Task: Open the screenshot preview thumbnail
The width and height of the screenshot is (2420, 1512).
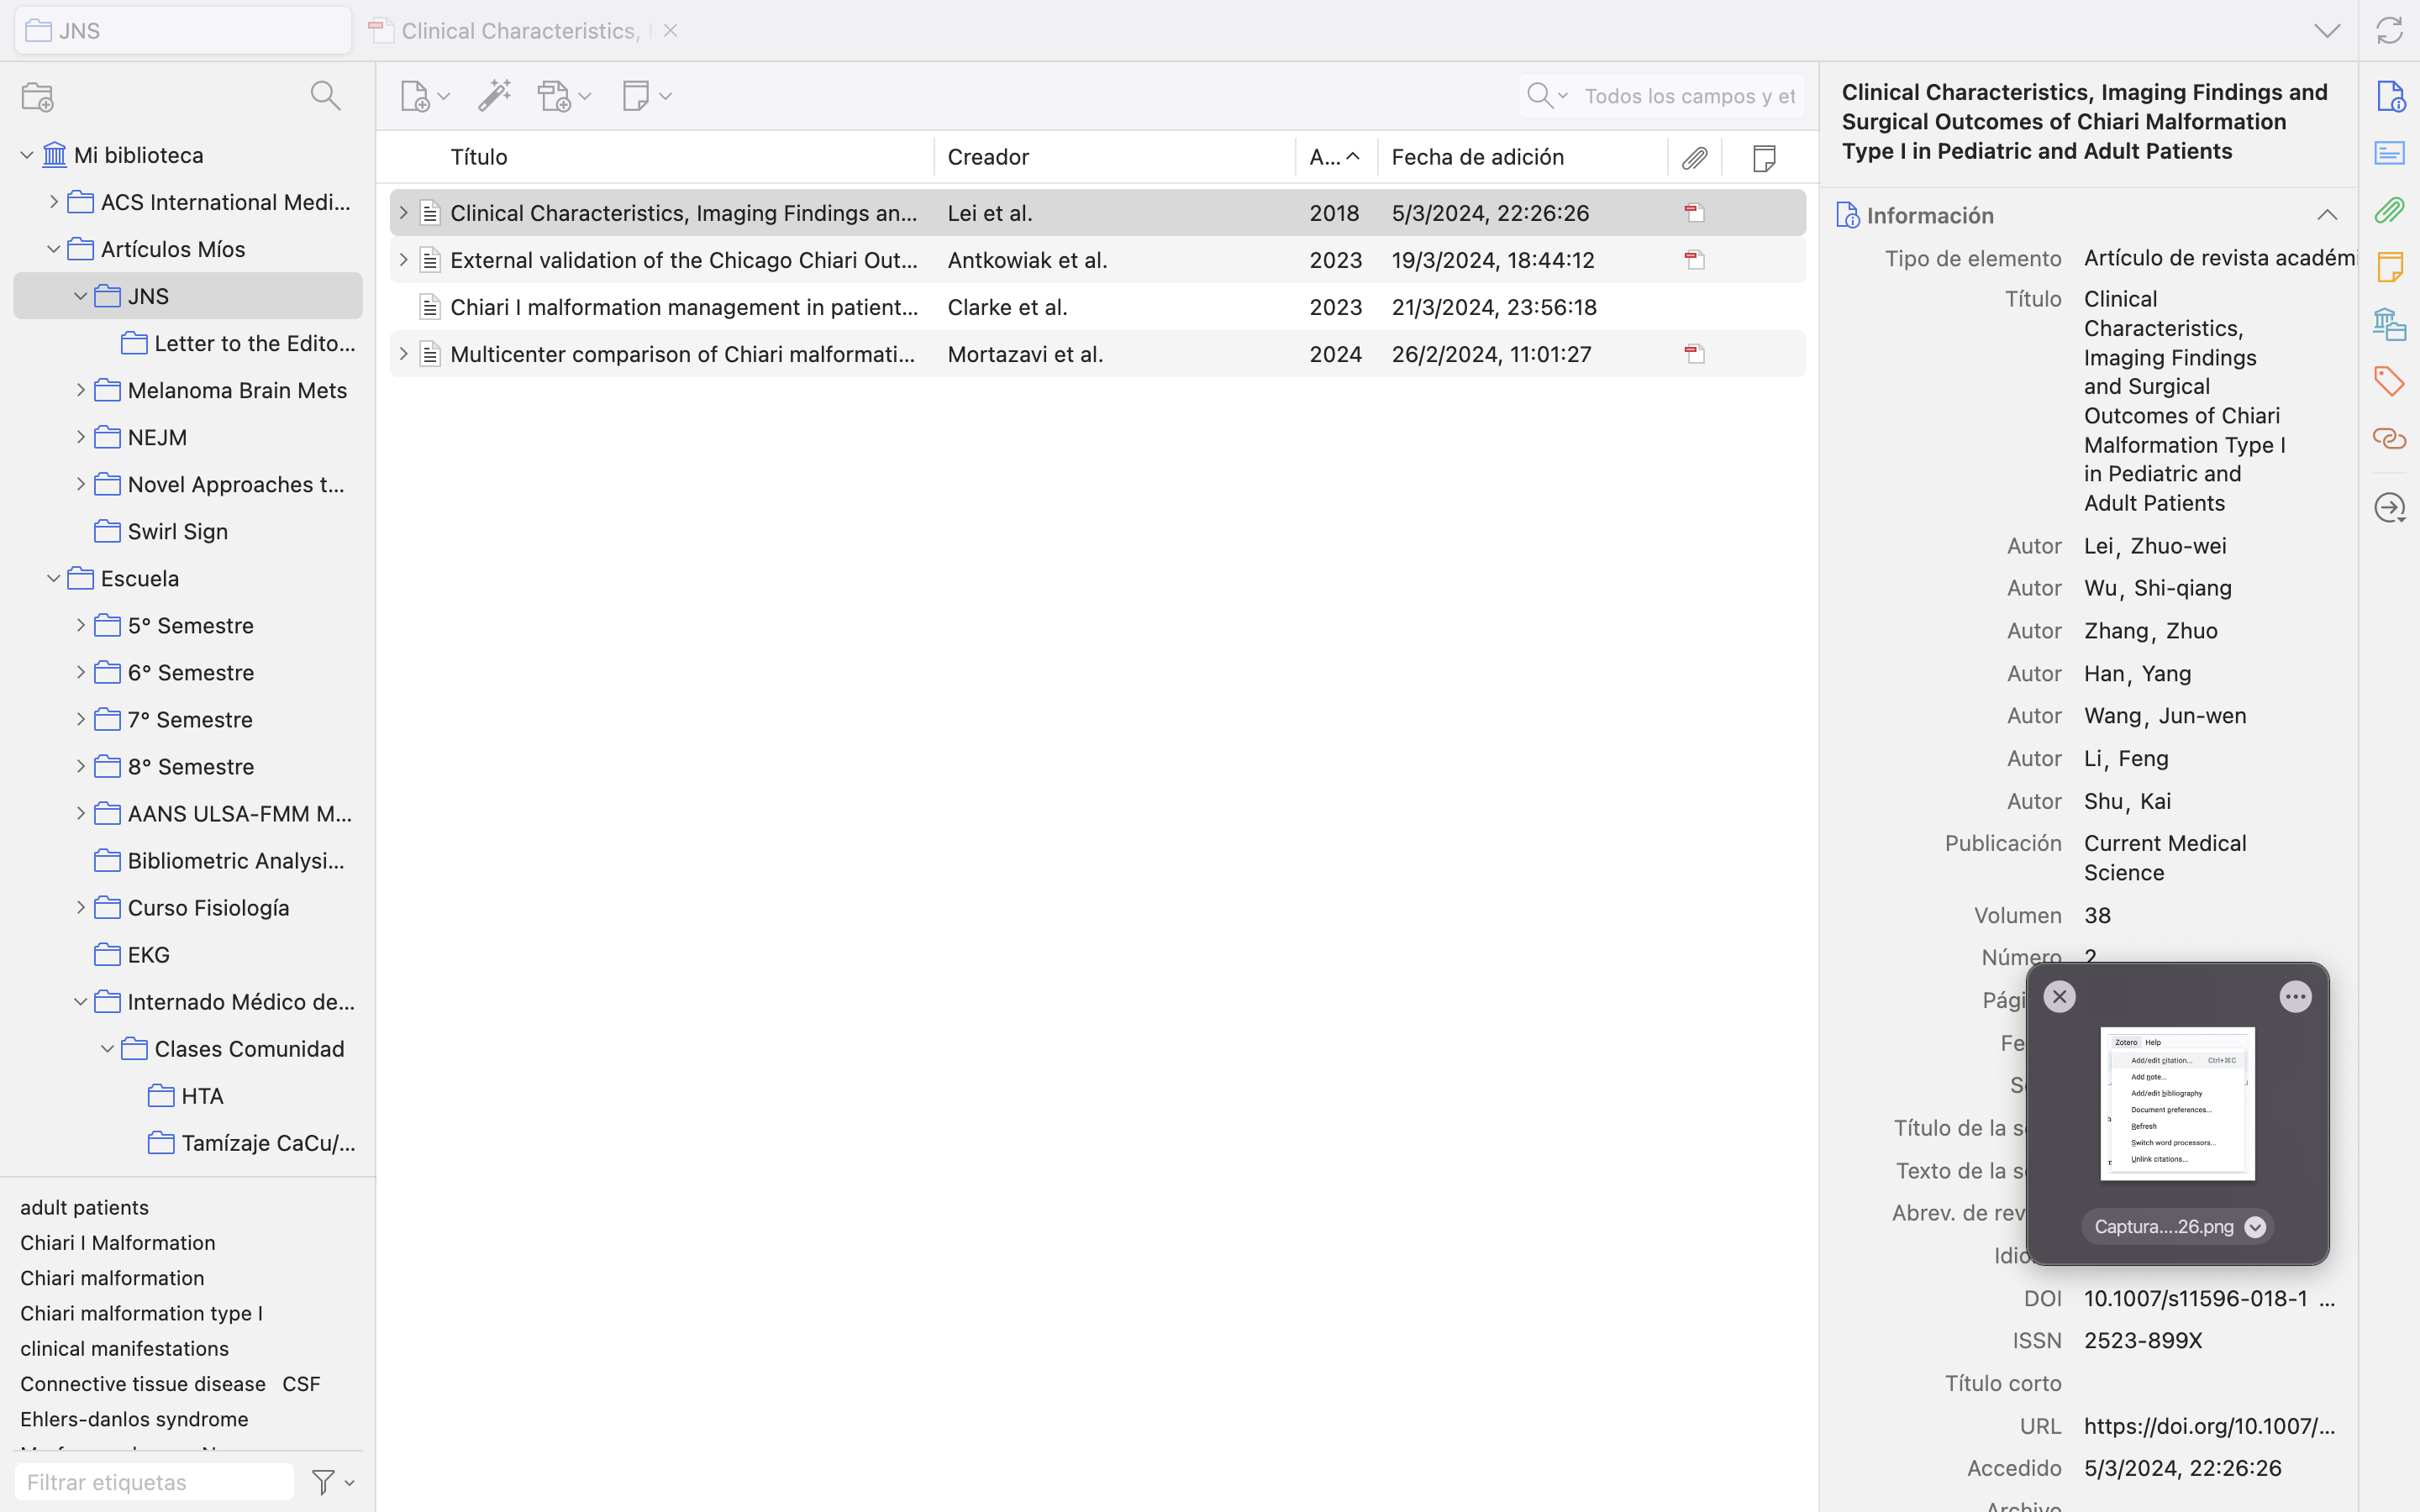Action: (2177, 1104)
